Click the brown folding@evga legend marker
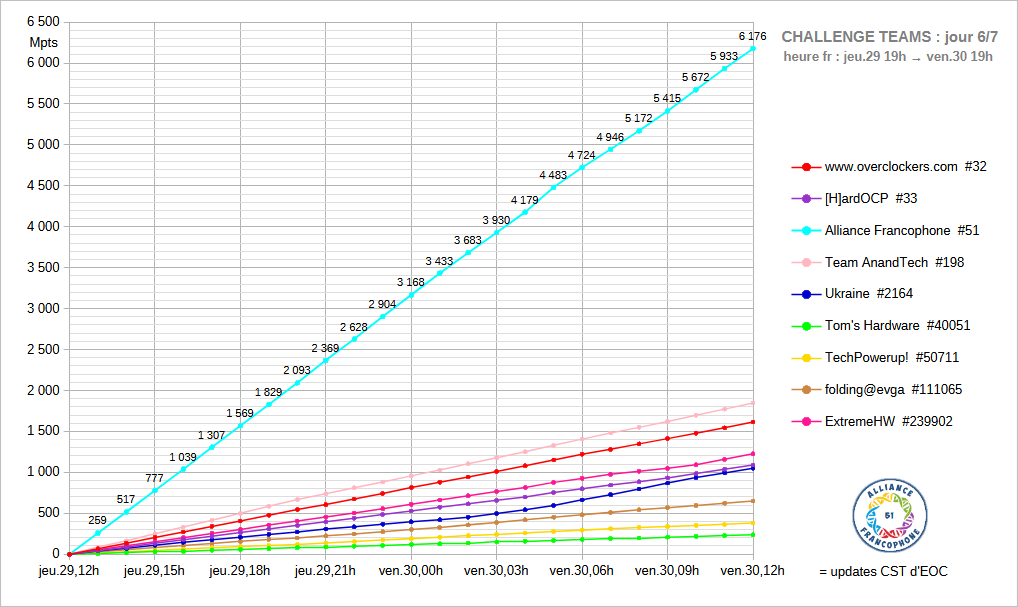1018x607 pixels. tap(806, 390)
